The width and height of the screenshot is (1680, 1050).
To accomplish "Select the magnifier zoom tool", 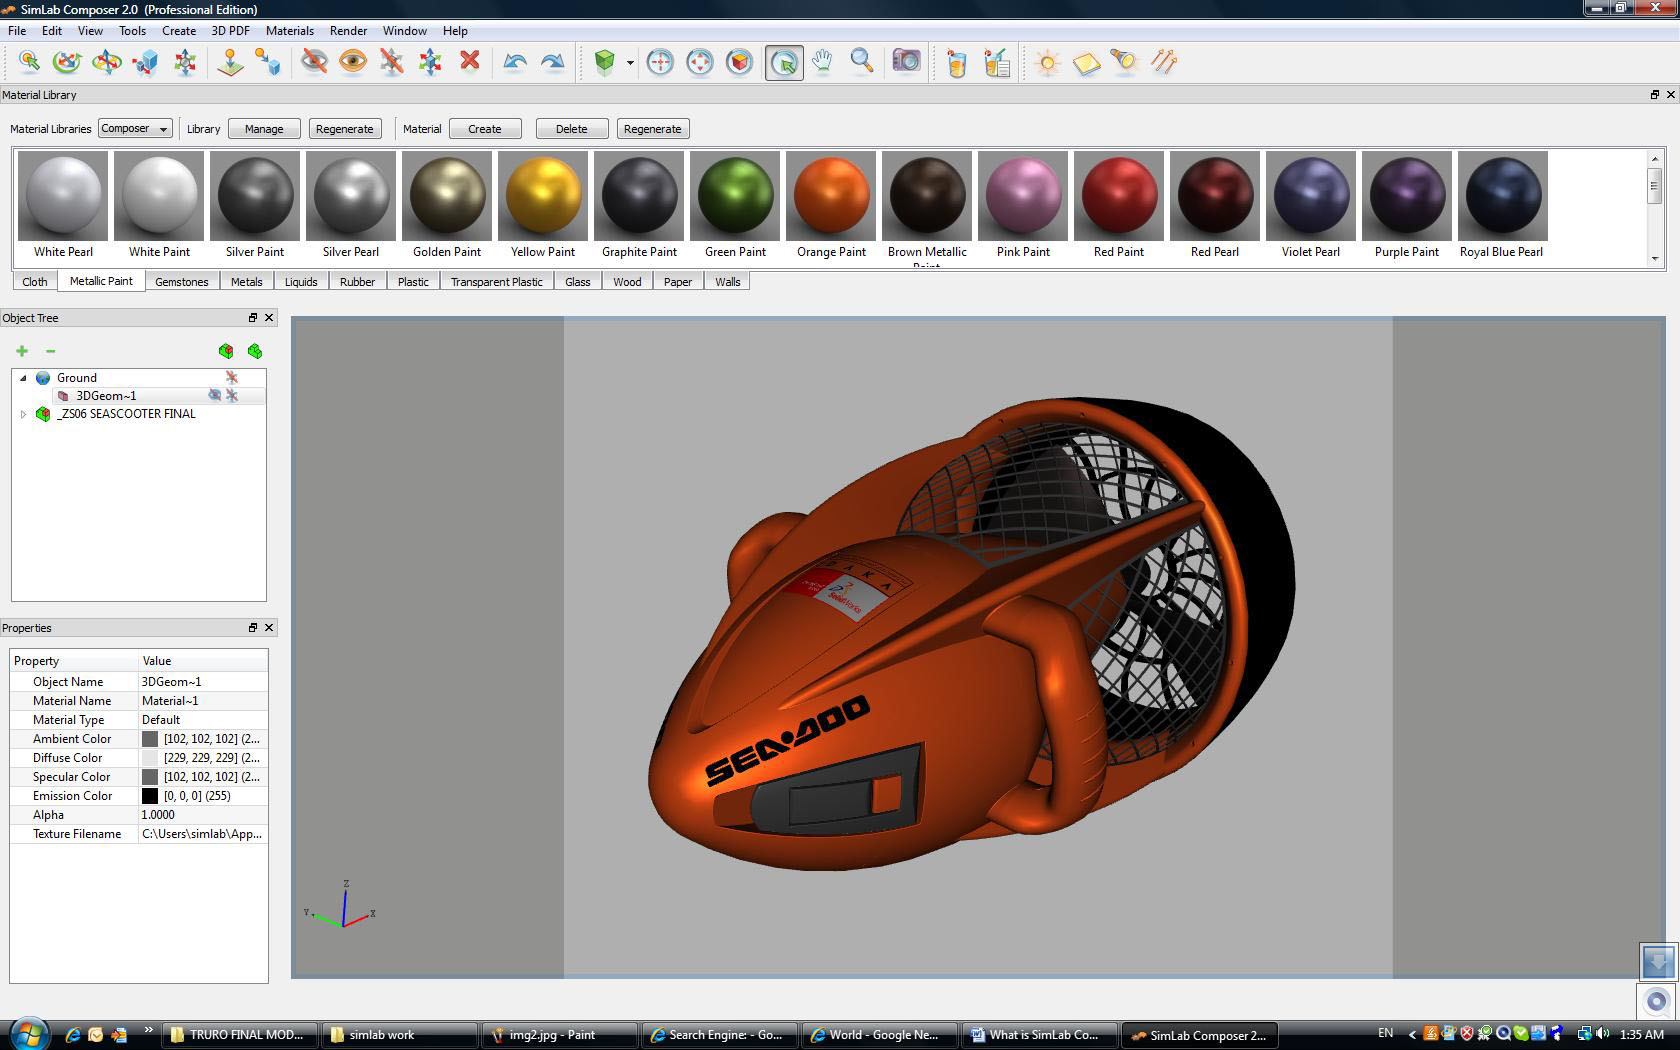I will (862, 62).
